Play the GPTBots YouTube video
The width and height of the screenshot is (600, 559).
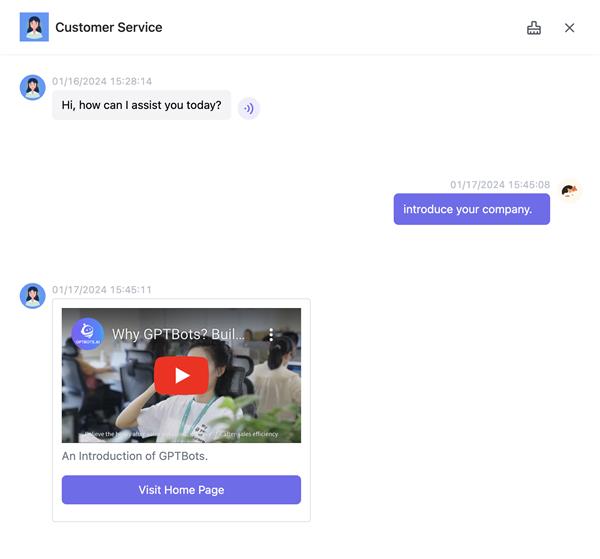pos(181,375)
